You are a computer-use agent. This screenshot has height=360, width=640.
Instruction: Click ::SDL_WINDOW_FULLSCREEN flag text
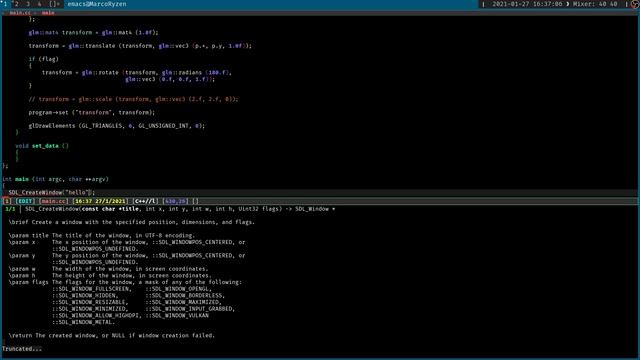pos(91,289)
